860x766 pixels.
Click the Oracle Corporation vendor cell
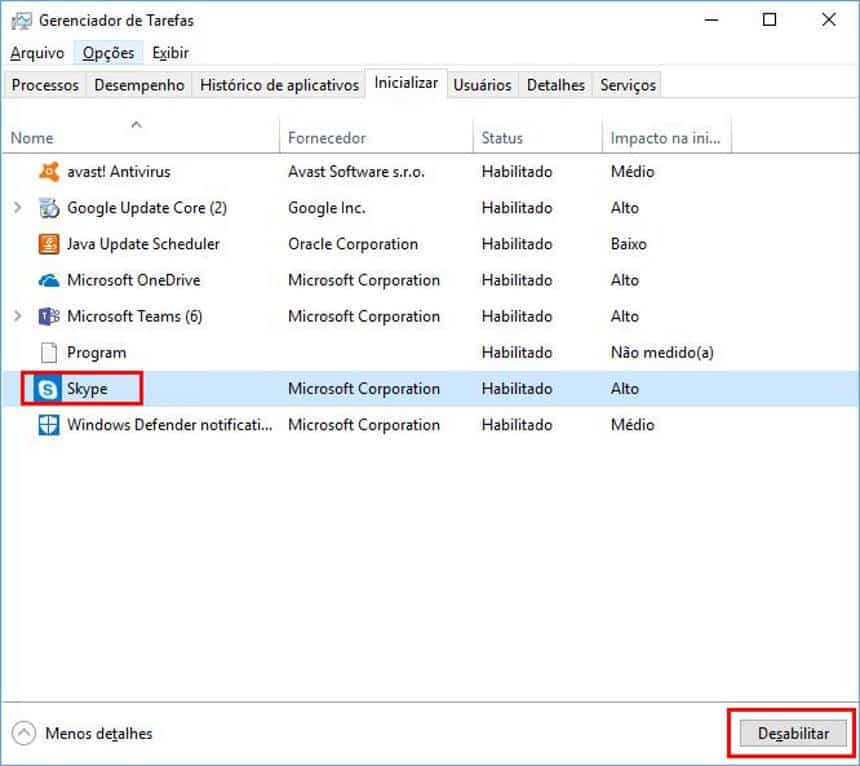pyautogui.click(x=353, y=244)
